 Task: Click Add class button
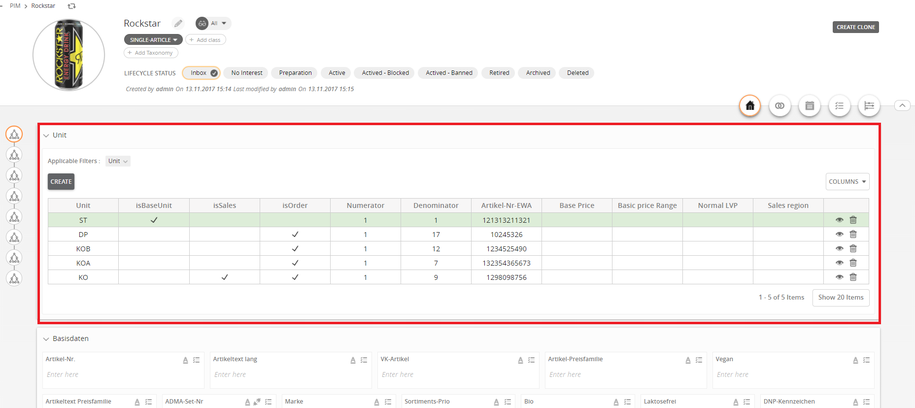pos(206,40)
